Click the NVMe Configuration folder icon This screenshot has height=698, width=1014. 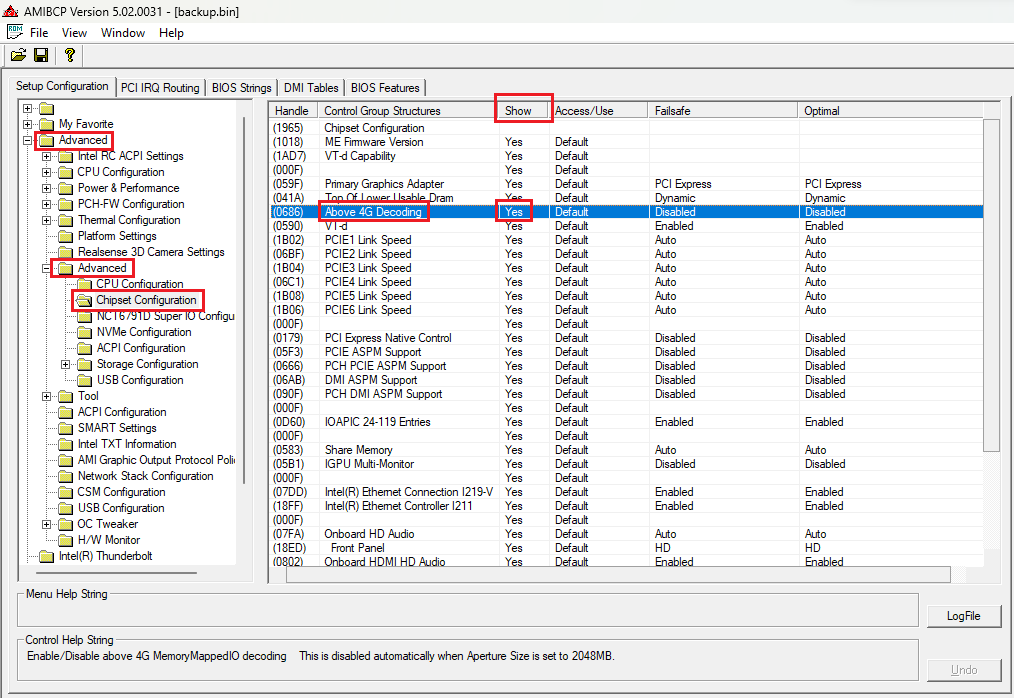[x=84, y=332]
